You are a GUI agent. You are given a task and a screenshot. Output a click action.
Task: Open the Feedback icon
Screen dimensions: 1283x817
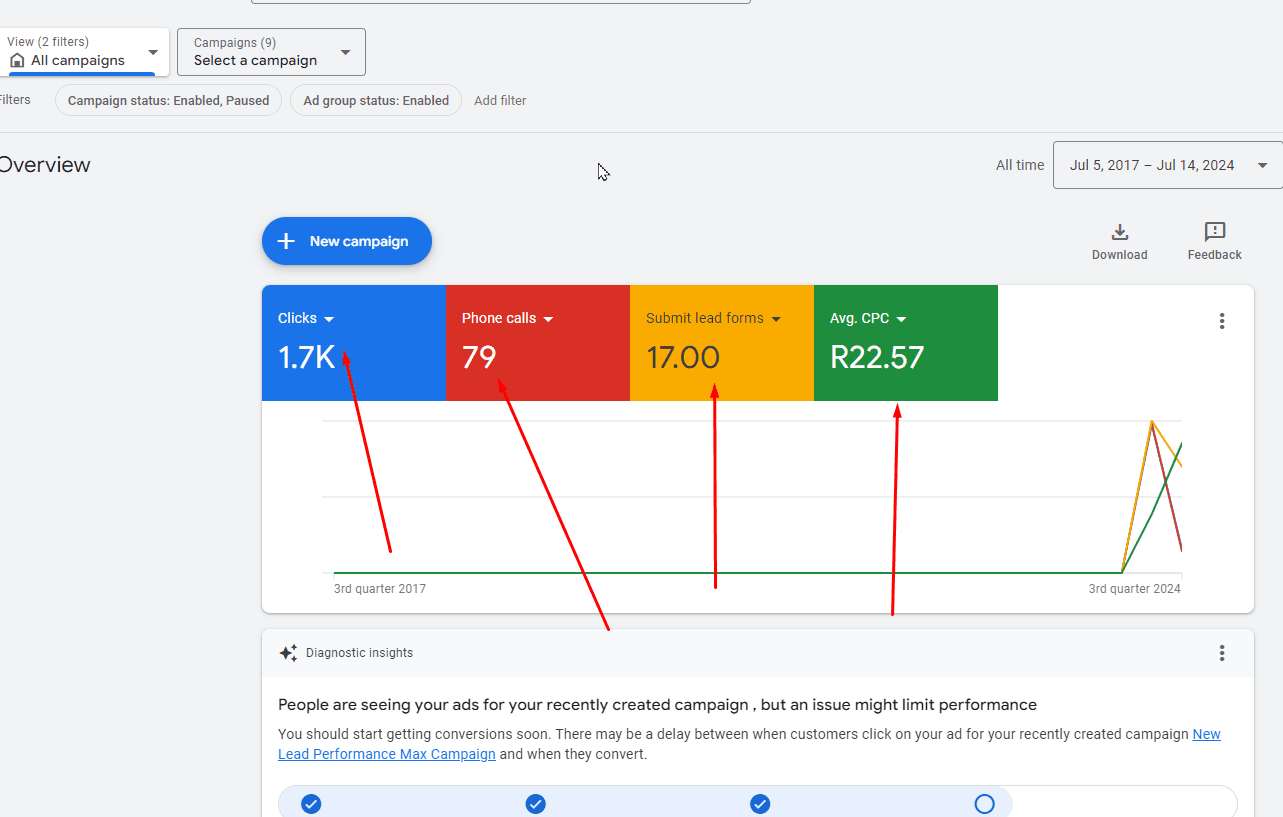[1214, 232]
